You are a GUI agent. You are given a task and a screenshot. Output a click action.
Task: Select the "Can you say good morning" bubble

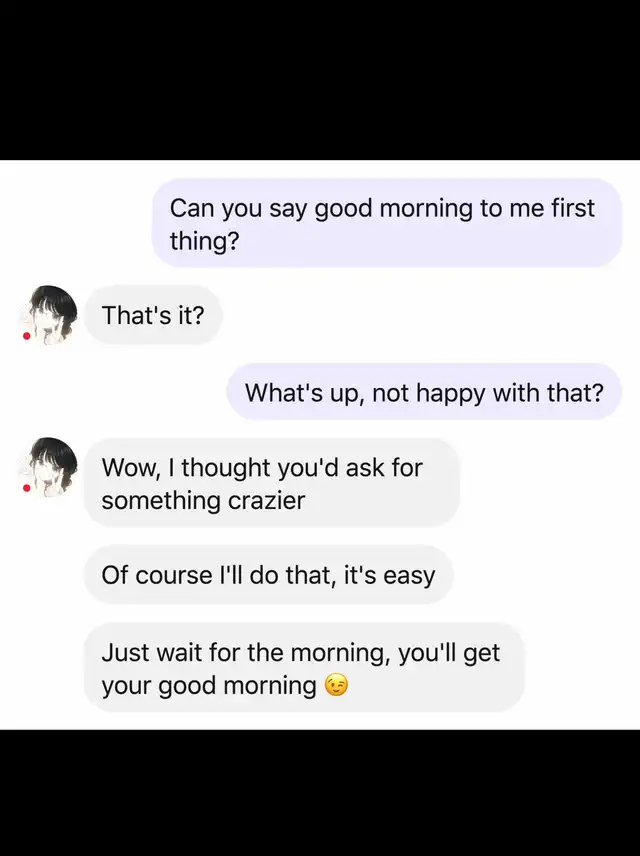point(387,223)
